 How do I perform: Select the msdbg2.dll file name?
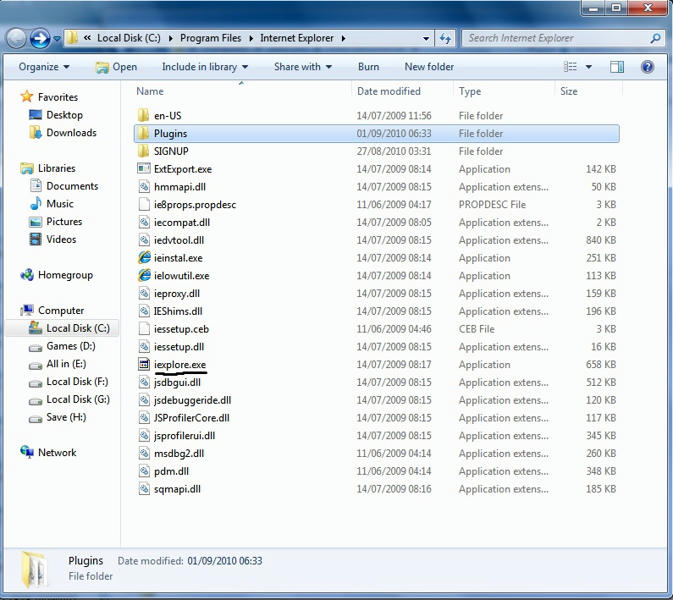[x=179, y=453]
